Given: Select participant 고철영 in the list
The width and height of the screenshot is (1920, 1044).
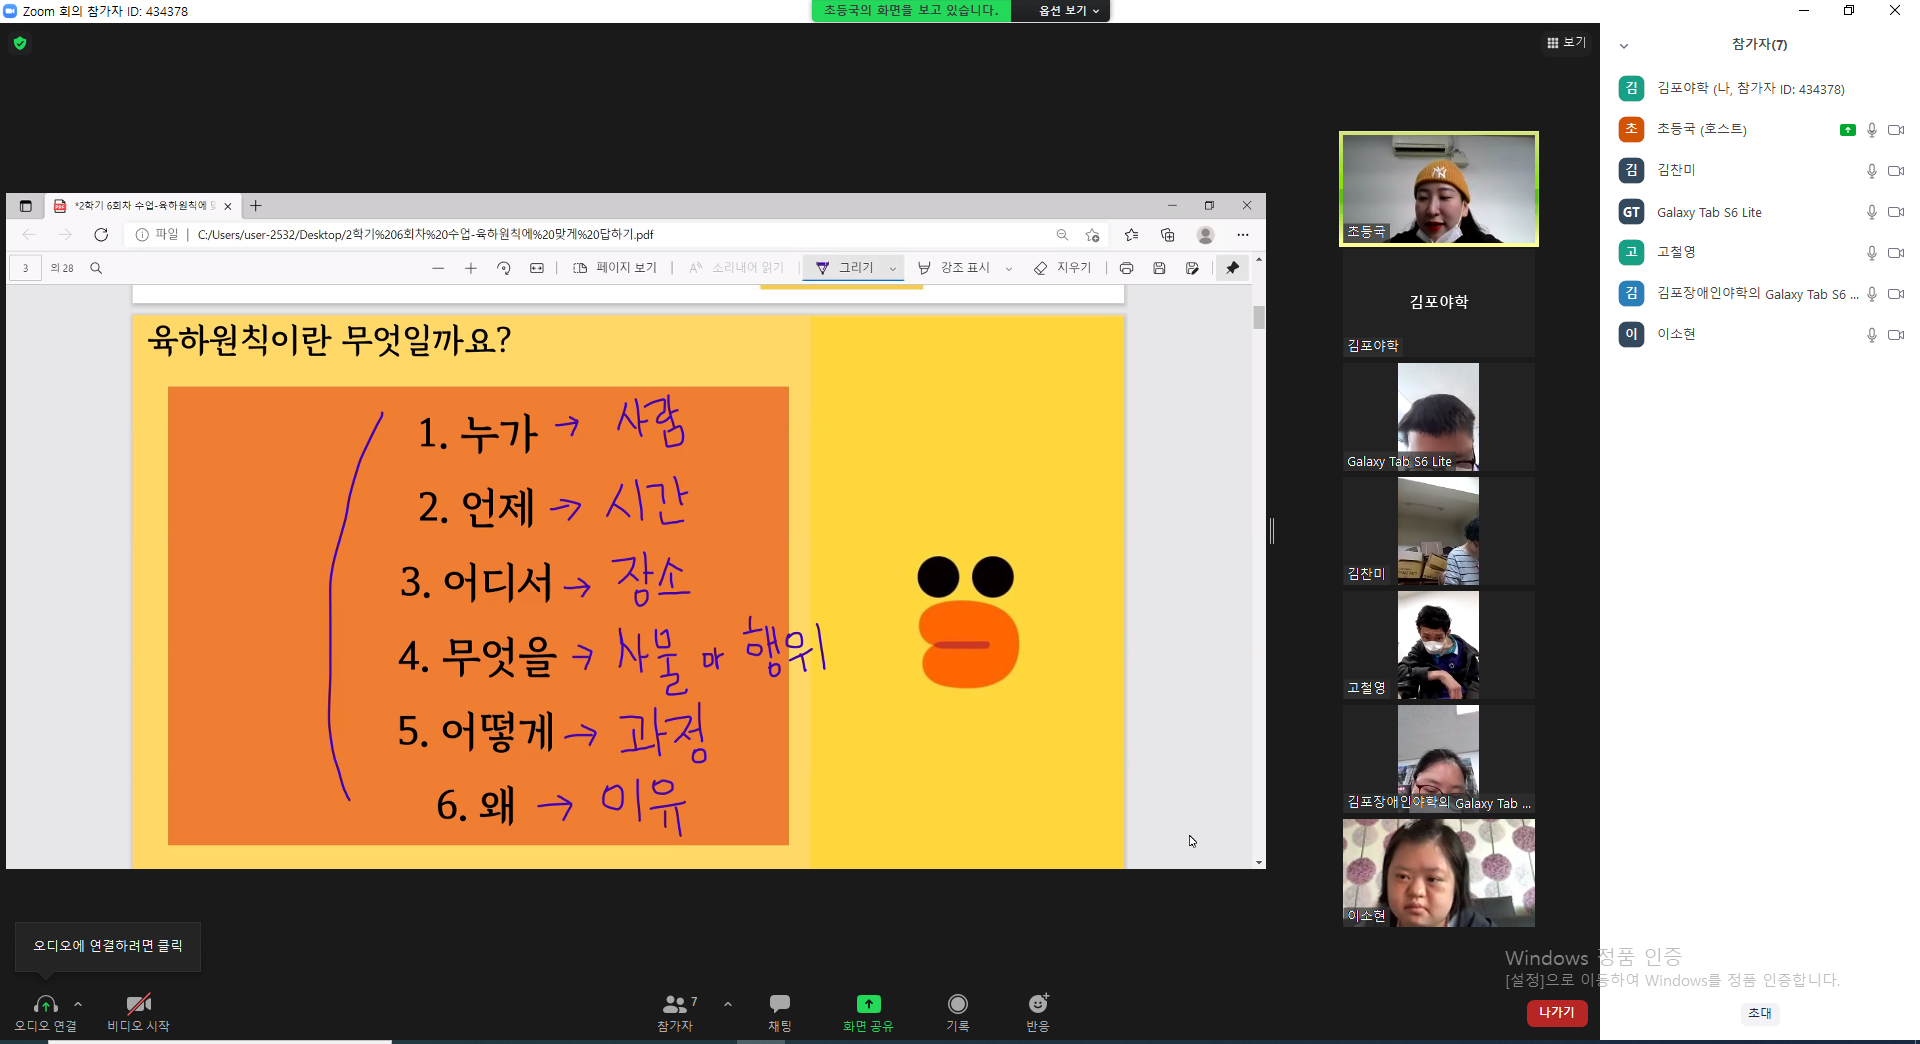Looking at the screenshot, I should [1760, 252].
